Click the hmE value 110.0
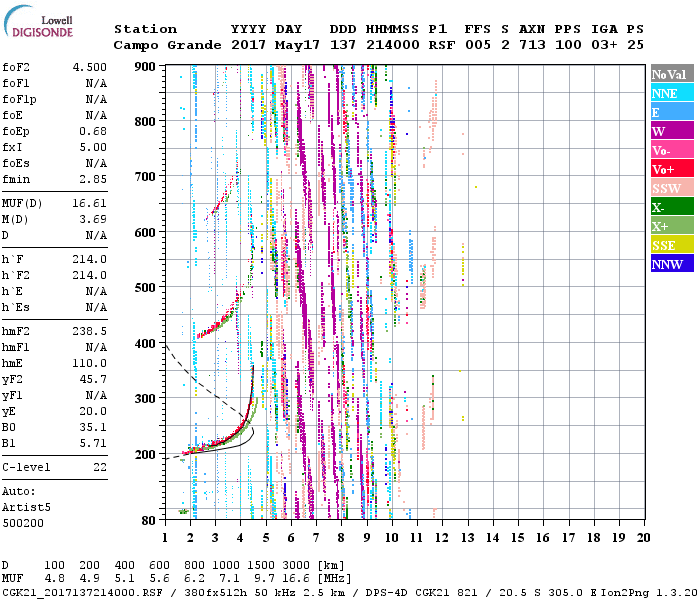 [x=90, y=363]
